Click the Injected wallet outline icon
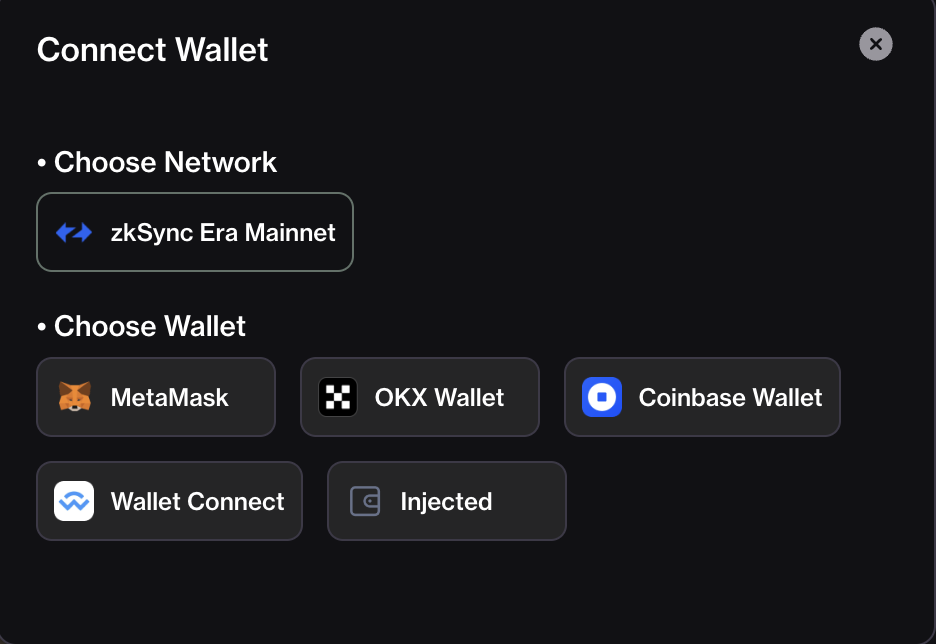Screen dimensions: 936x644 click(365, 501)
